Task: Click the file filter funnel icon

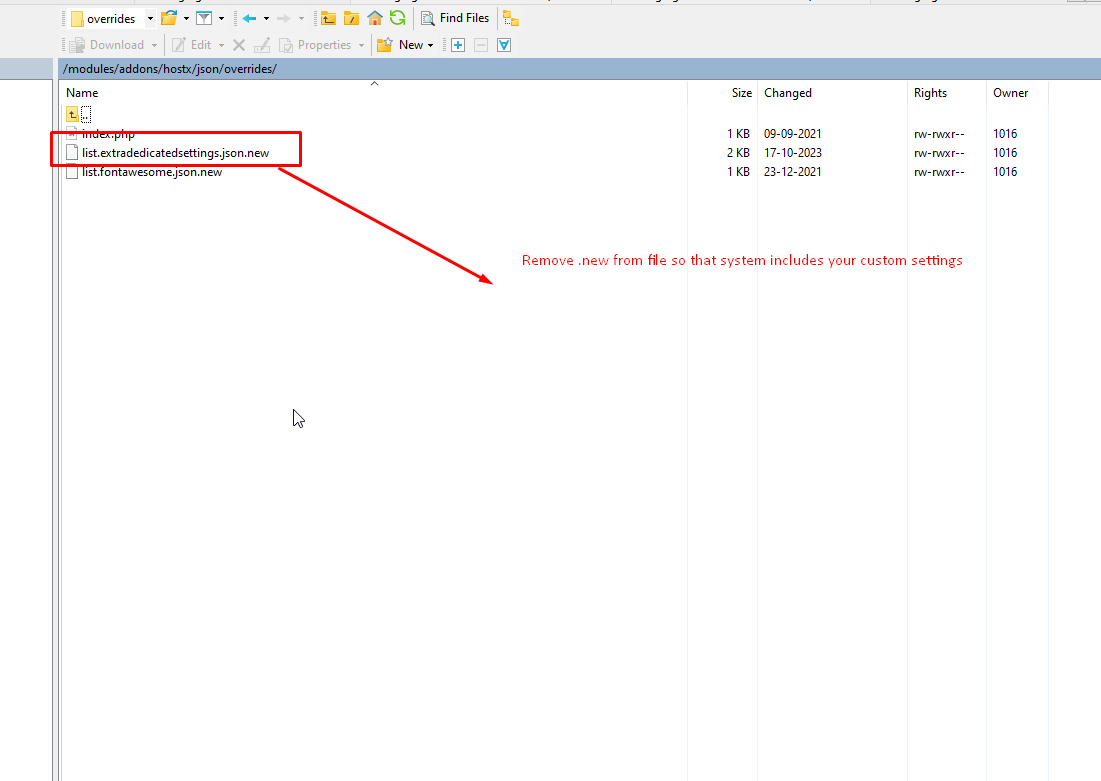Action: [x=203, y=18]
